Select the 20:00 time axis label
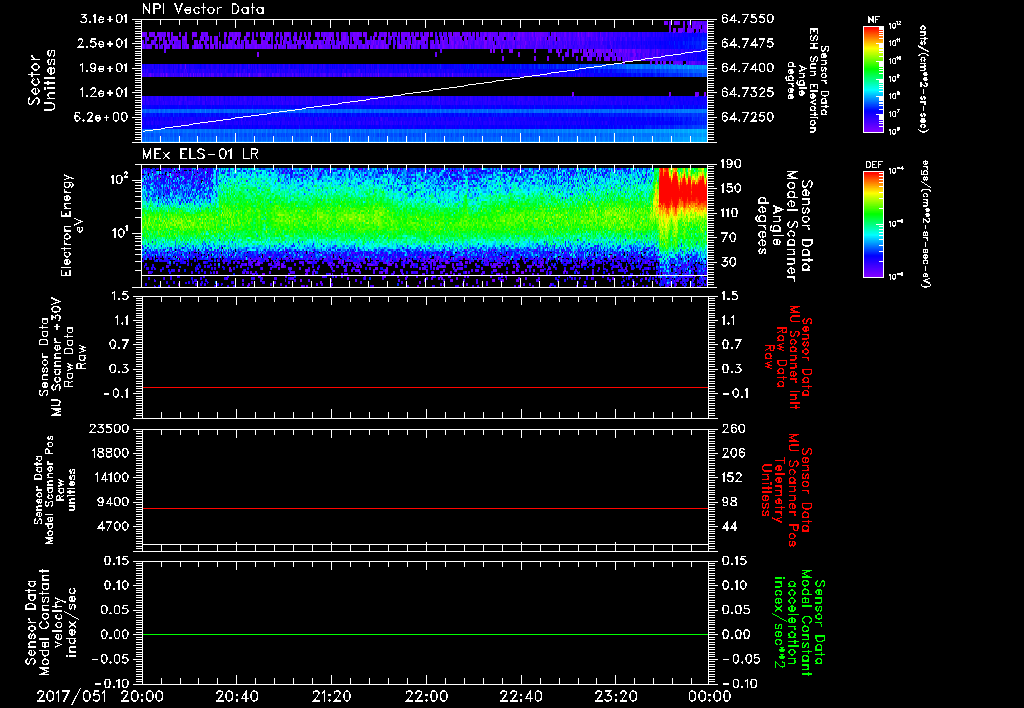 [x=142, y=697]
